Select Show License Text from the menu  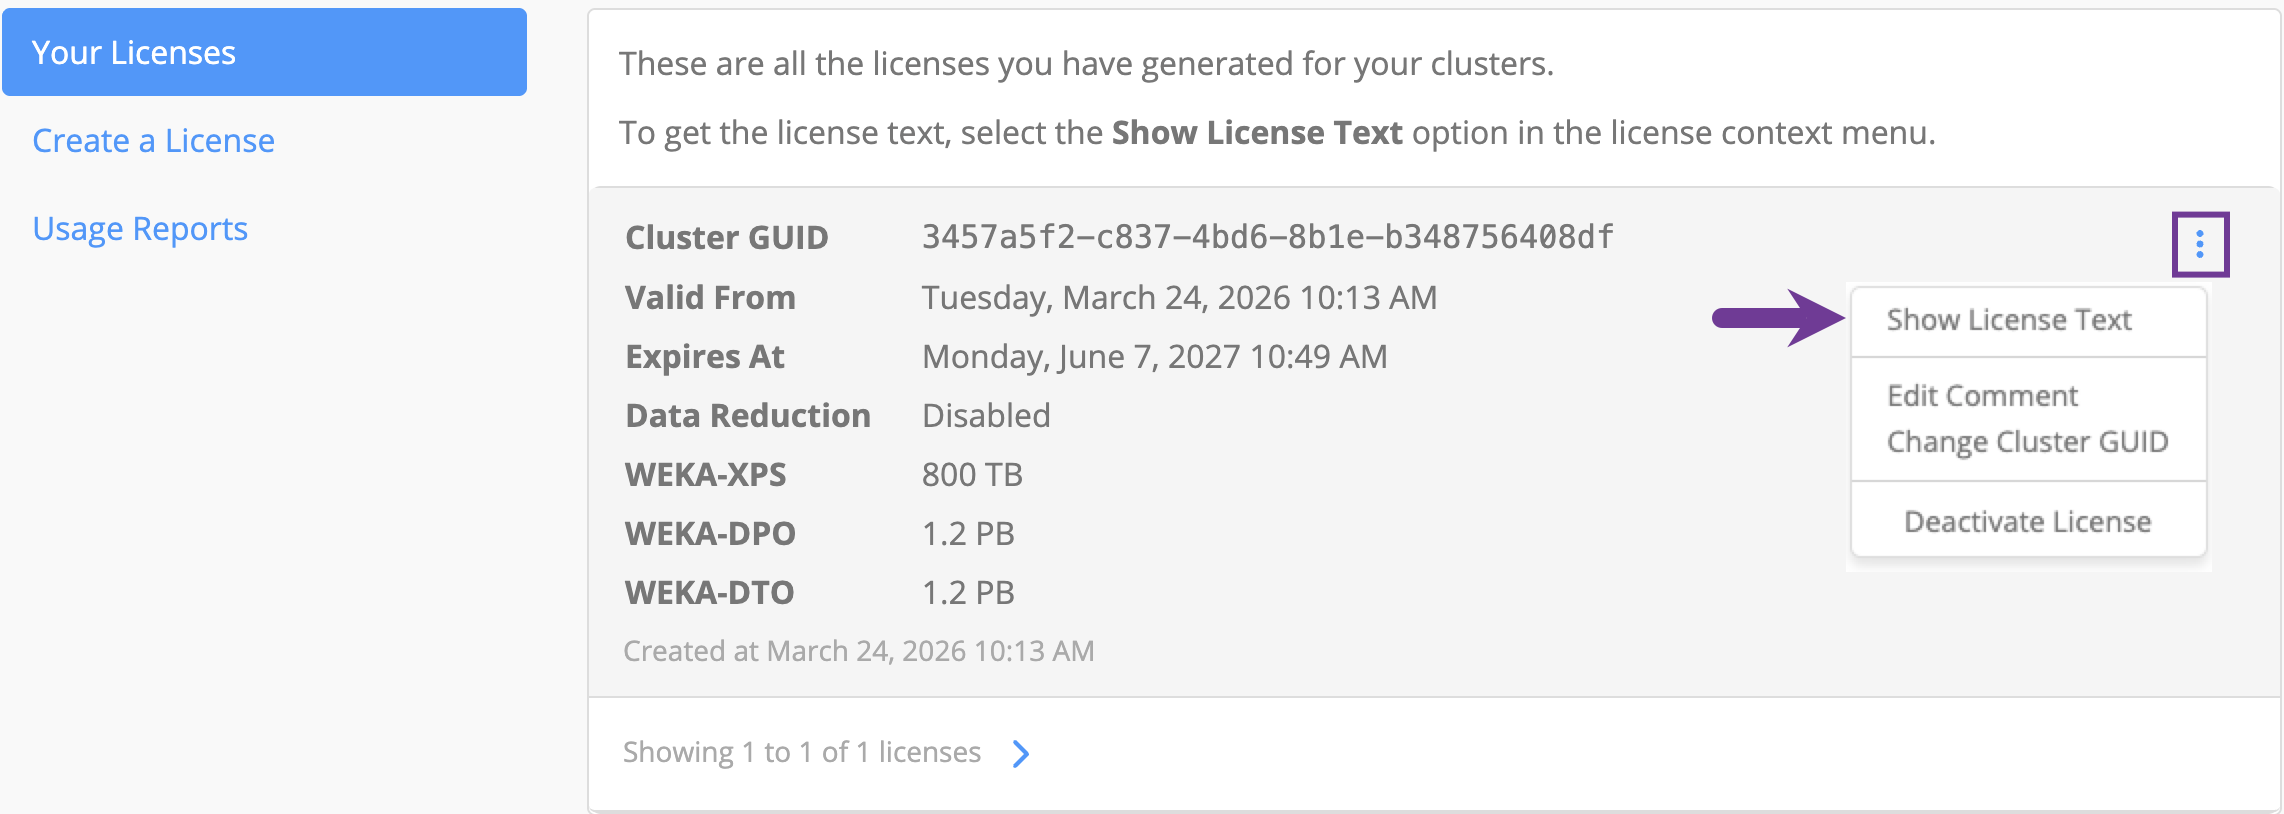(x=2008, y=319)
